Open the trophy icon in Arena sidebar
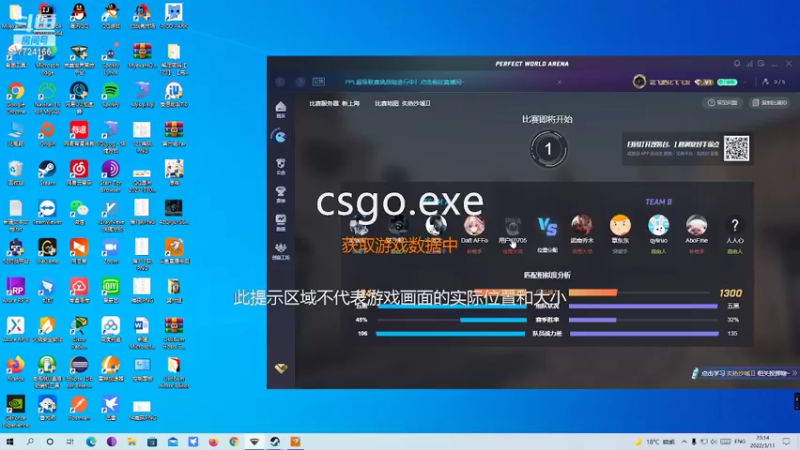This screenshot has width=800, height=450. (x=281, y=194)
